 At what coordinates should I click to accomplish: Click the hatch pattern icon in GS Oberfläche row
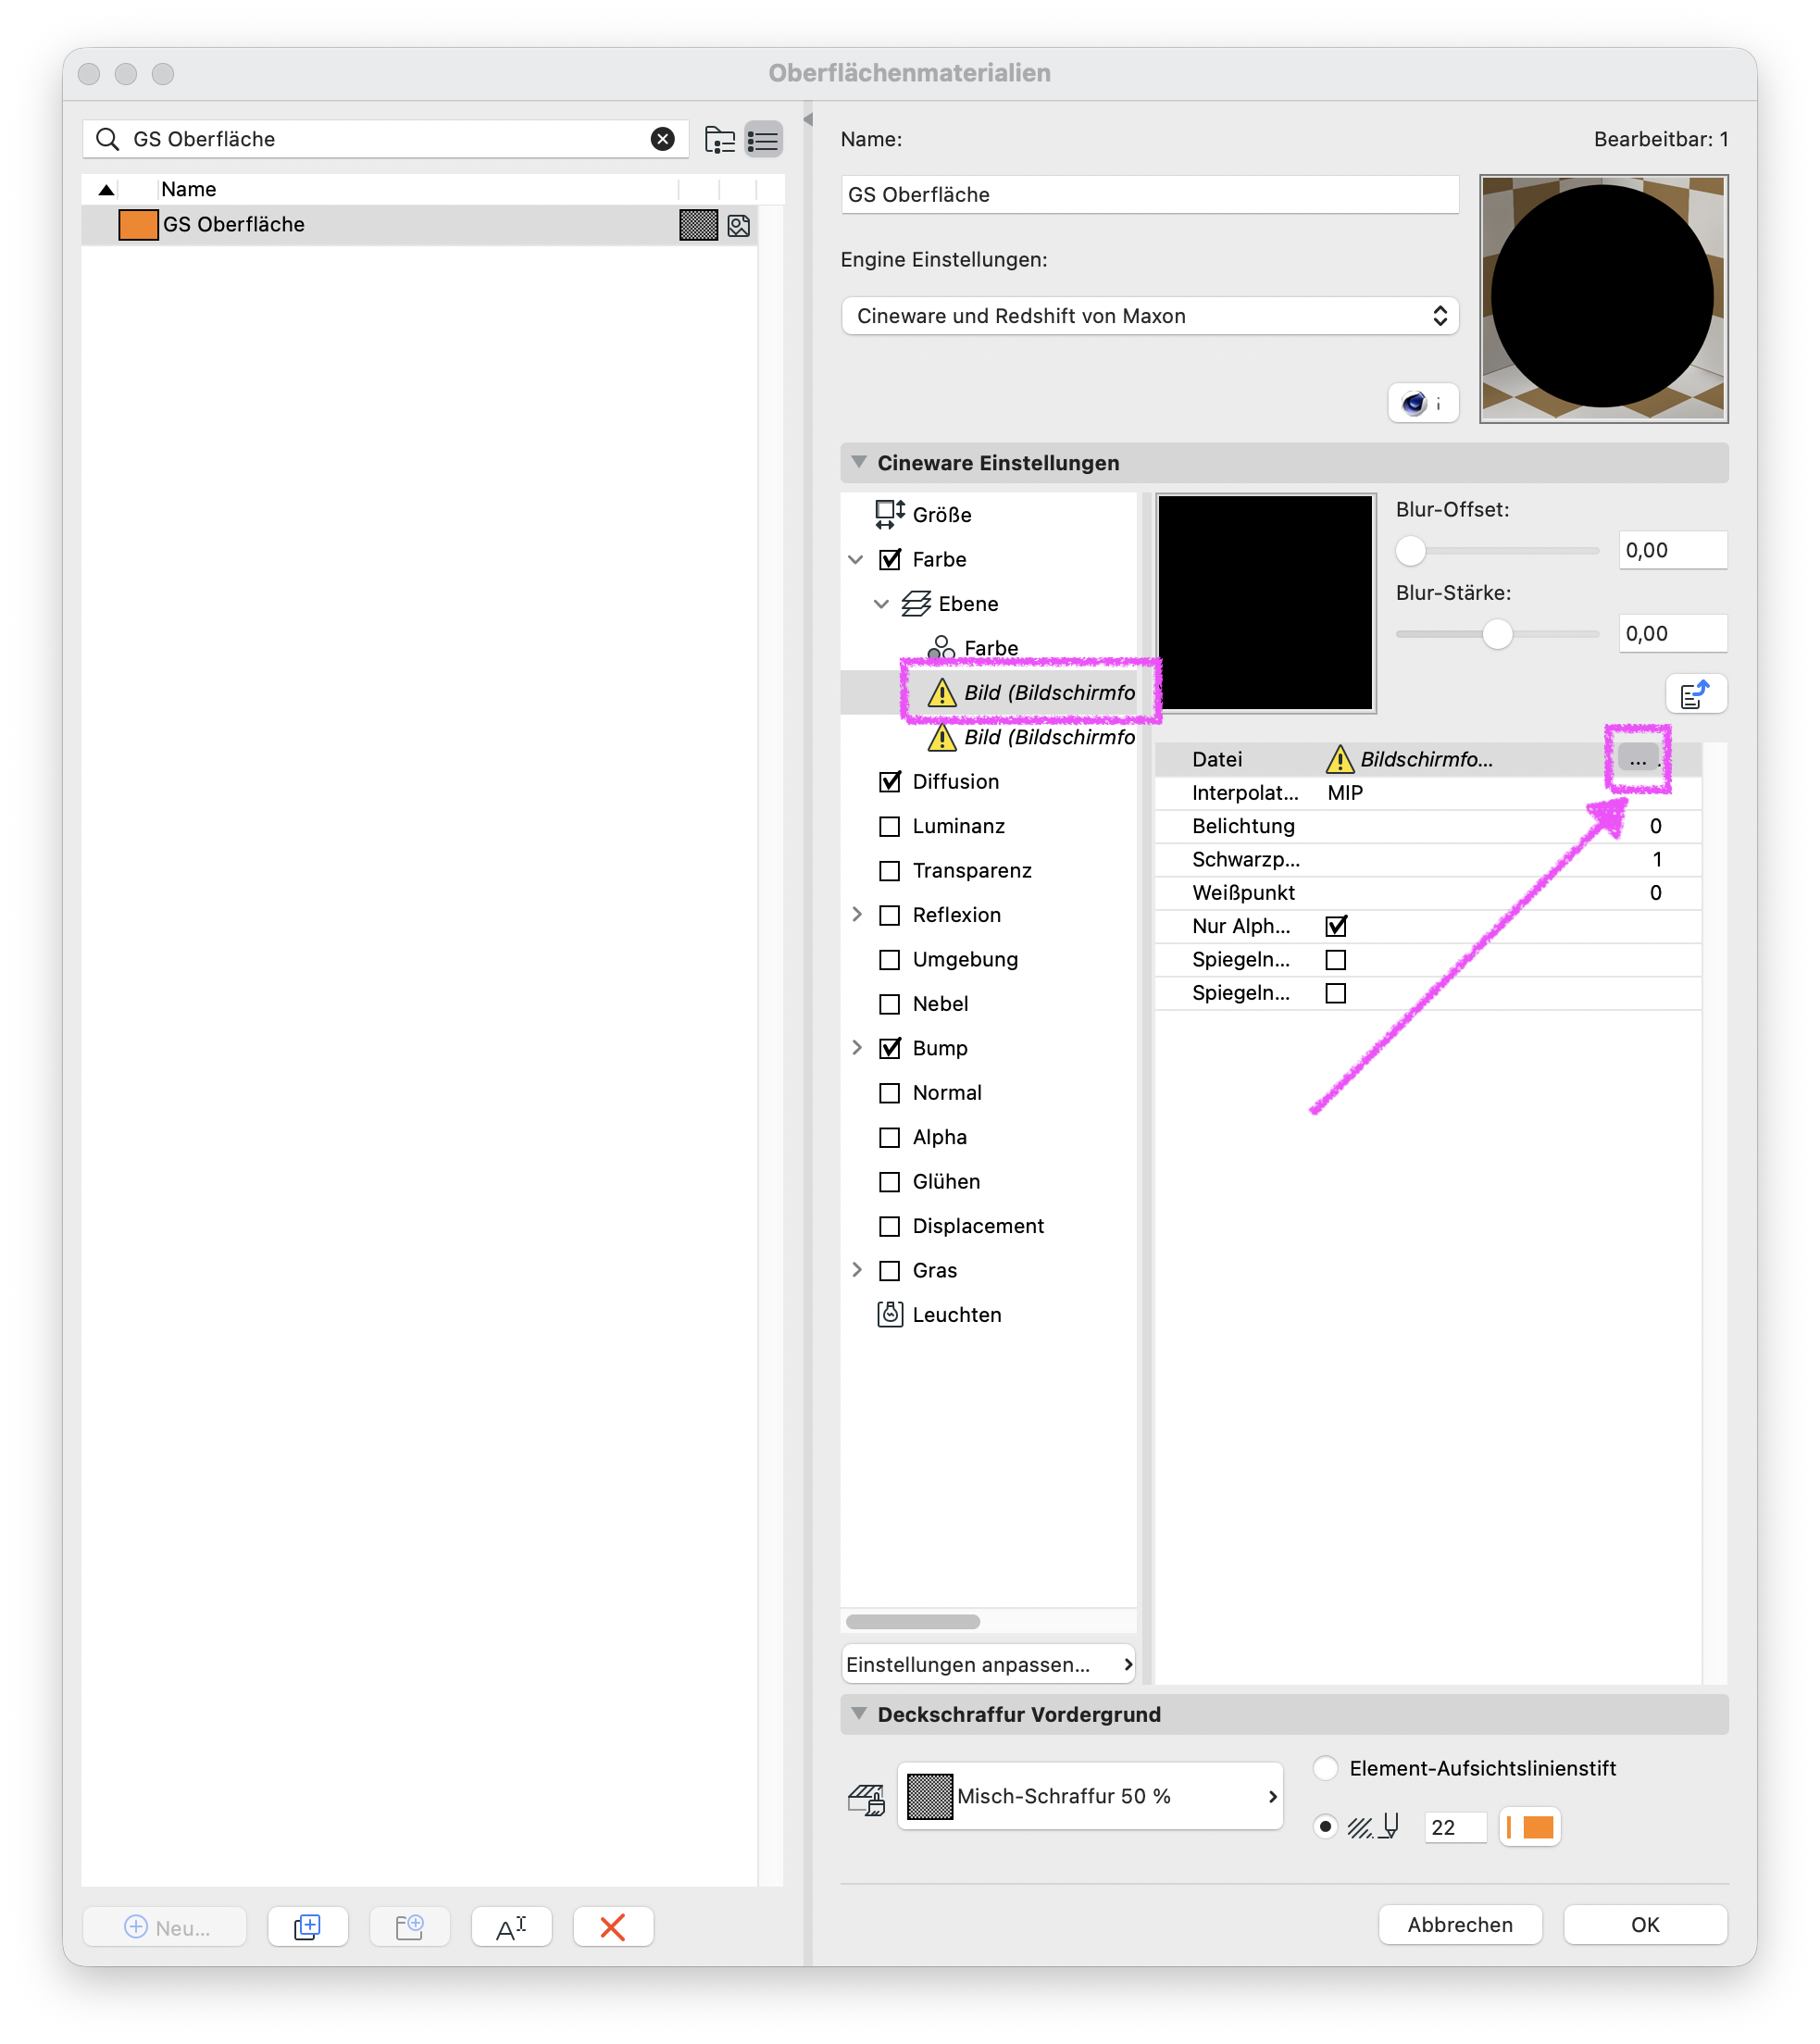[698, 225]
